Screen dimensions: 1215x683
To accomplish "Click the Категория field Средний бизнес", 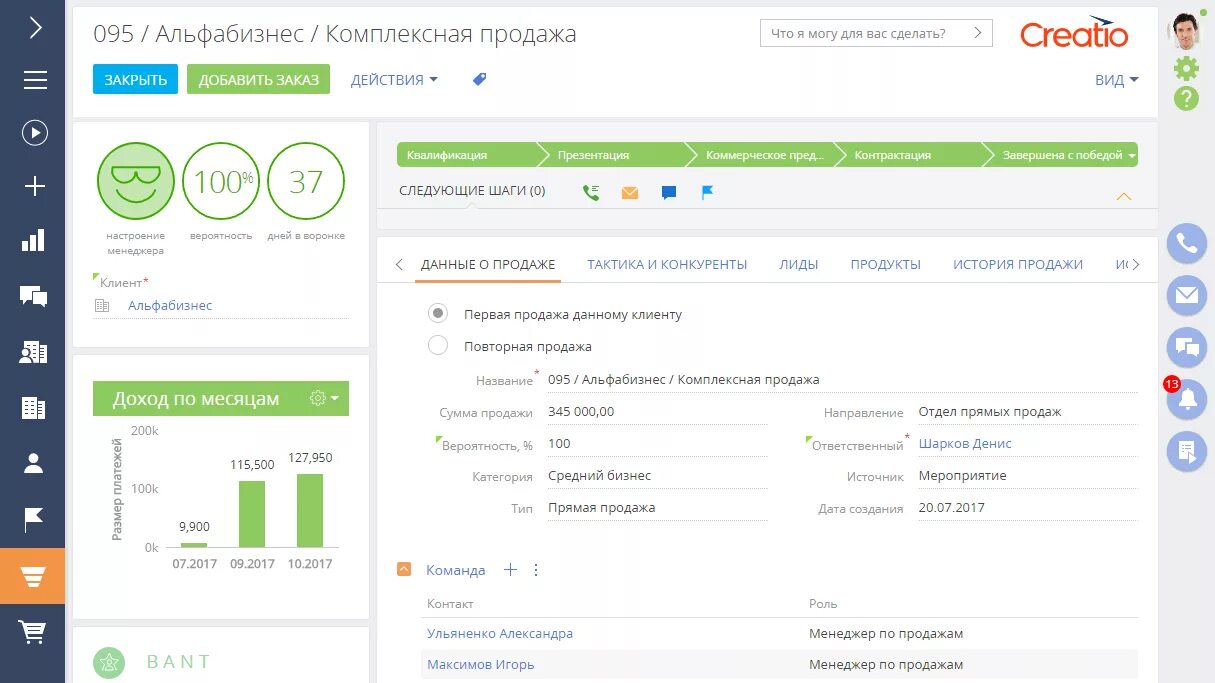I will 657,476.
